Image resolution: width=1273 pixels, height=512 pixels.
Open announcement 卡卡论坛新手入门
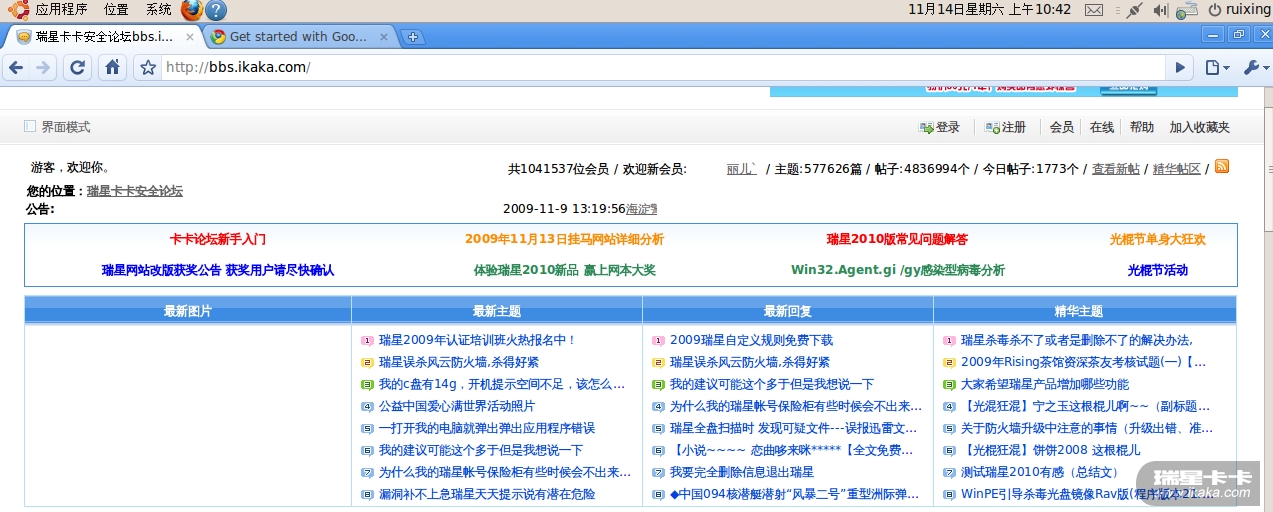(x=217, y=239)
